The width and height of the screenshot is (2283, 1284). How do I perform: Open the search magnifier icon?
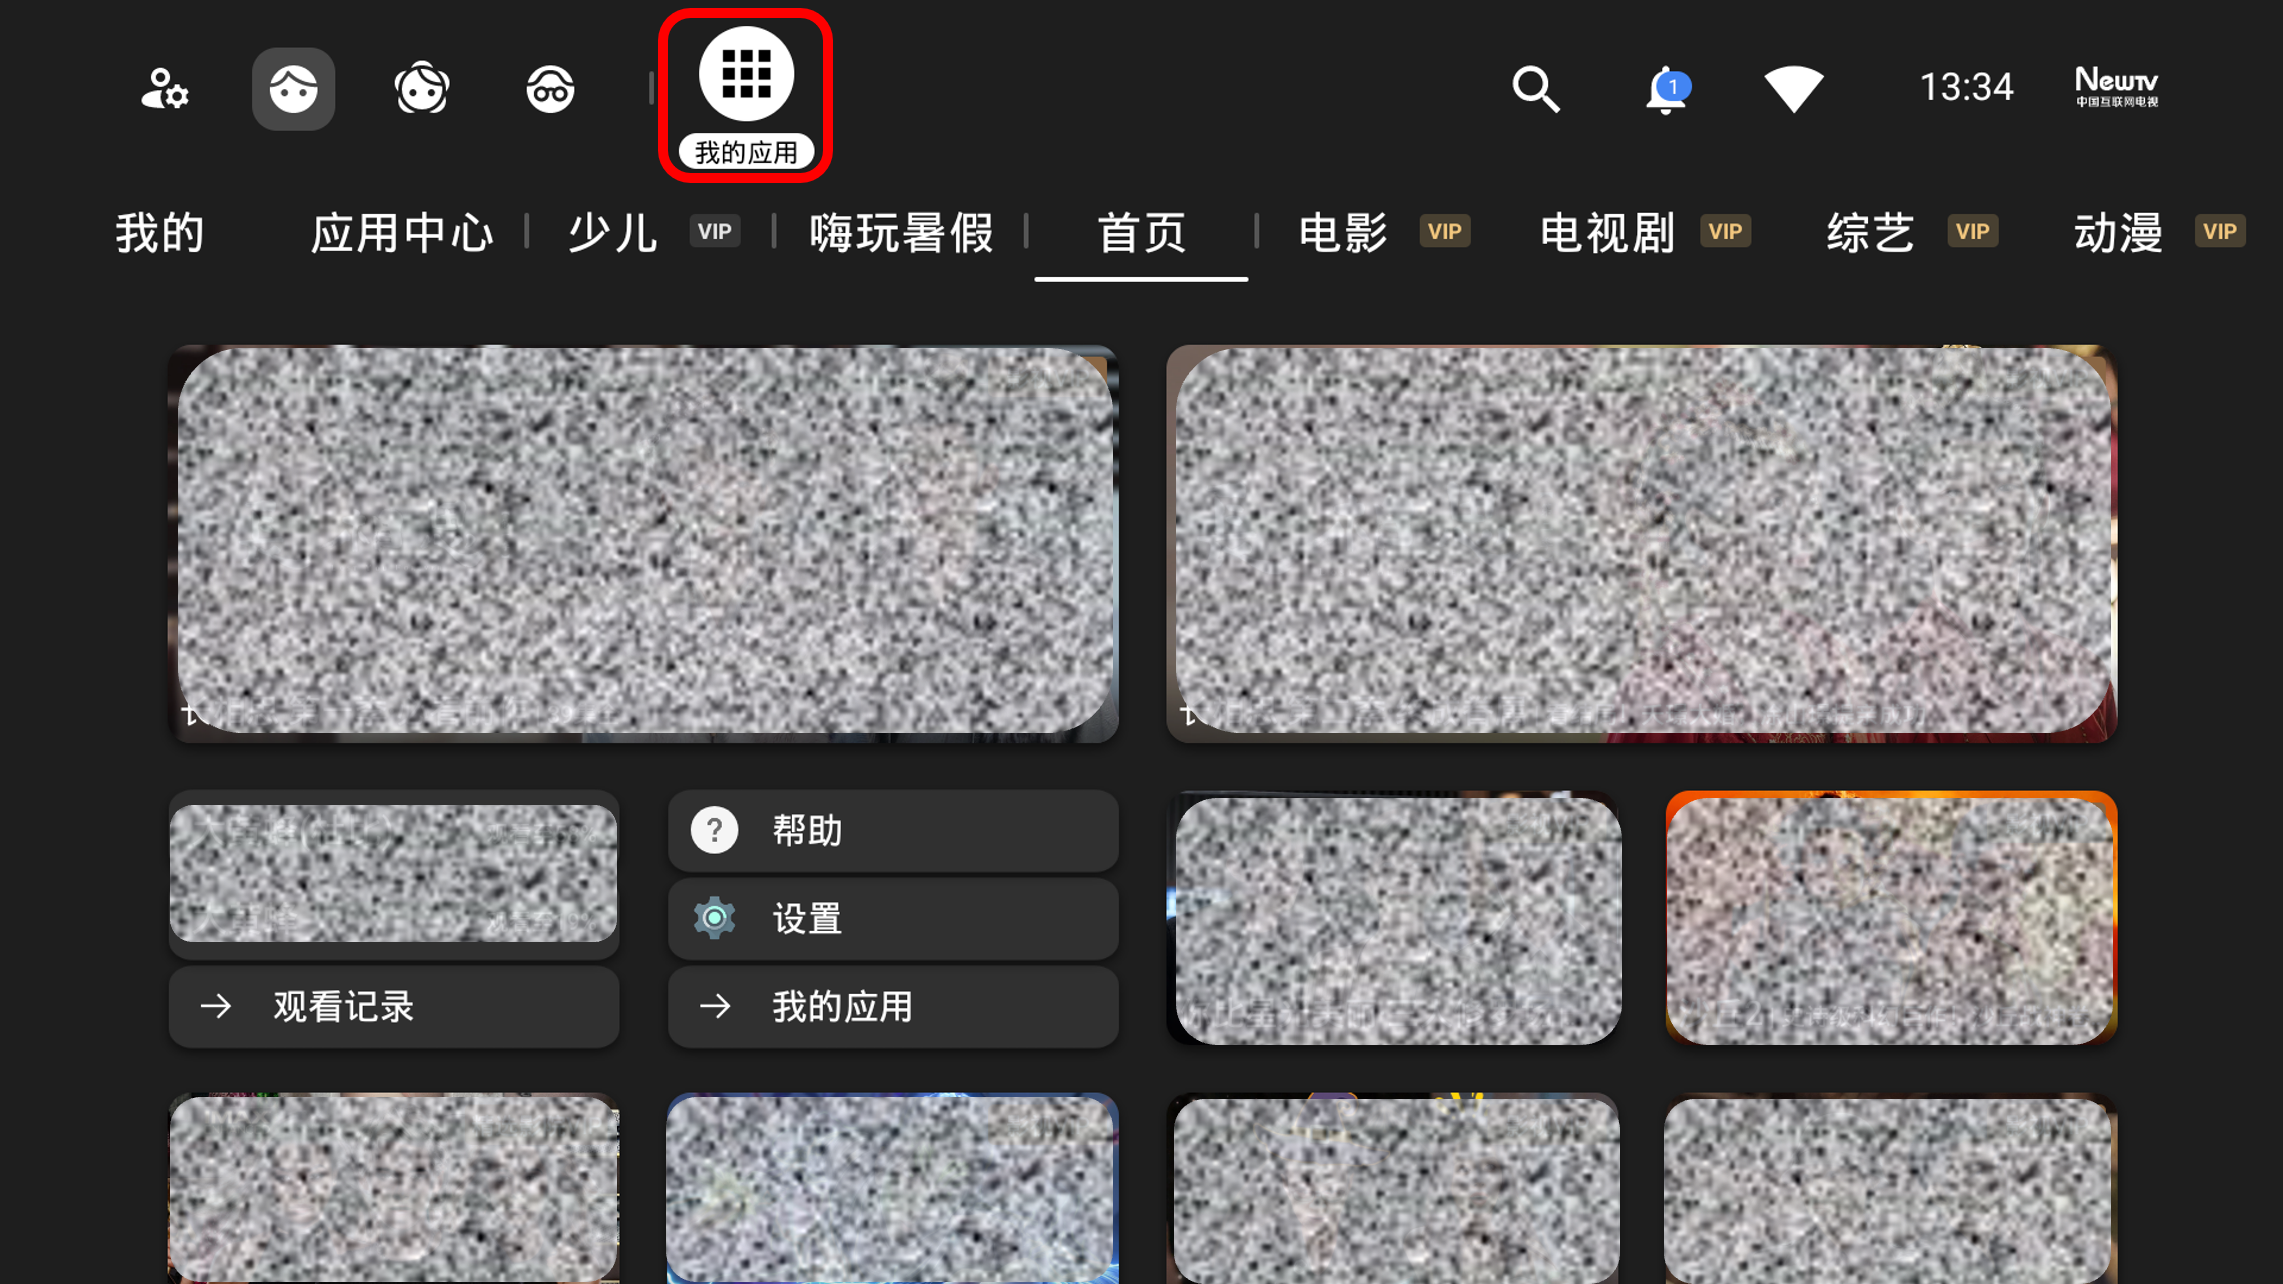coord(1535,89)
